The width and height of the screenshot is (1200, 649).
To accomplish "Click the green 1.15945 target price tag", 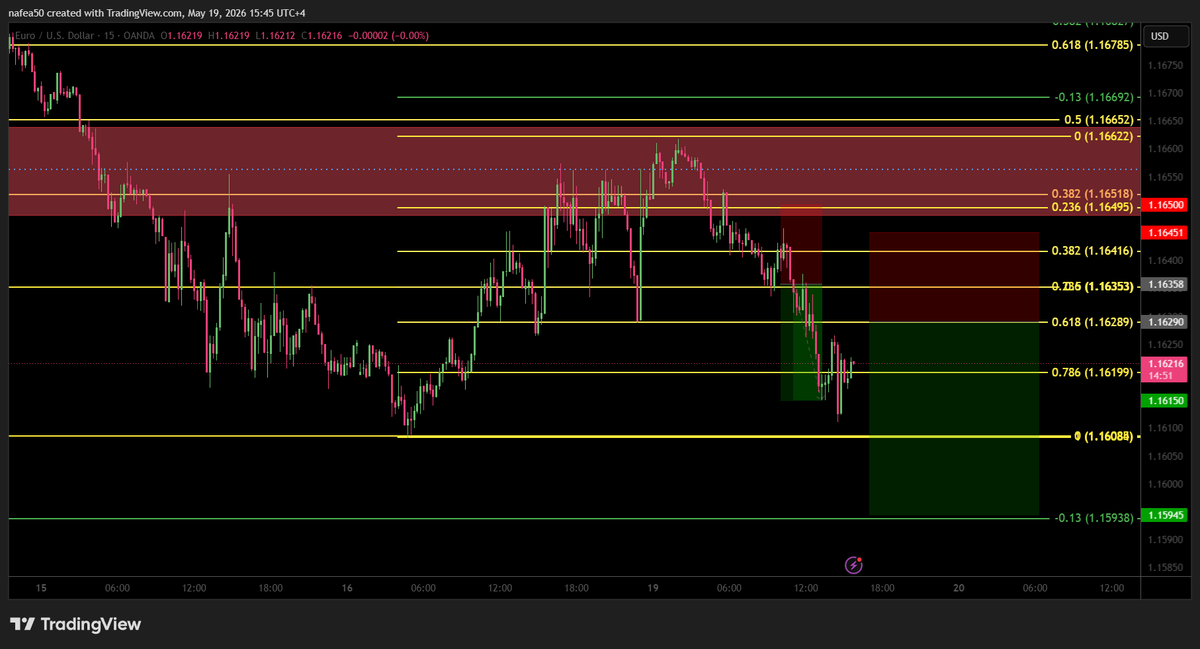I will coord(1165,515).
